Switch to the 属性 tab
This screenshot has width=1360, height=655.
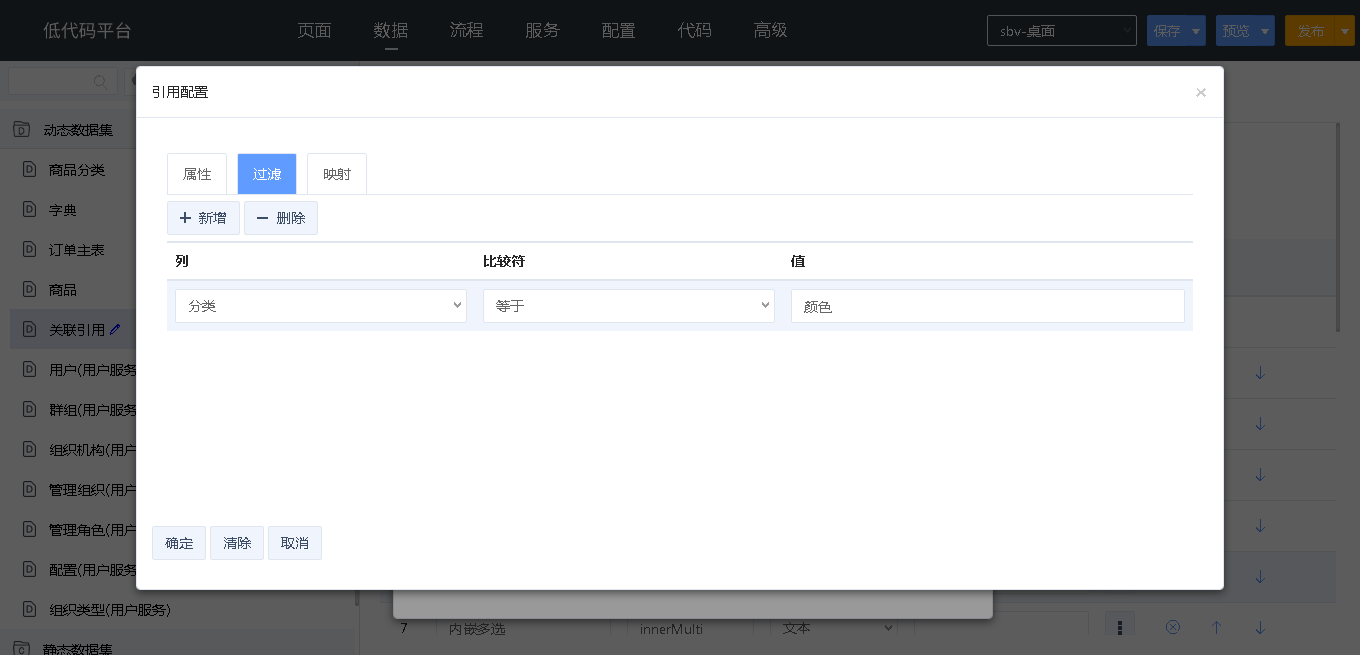[x=197, y=174]
